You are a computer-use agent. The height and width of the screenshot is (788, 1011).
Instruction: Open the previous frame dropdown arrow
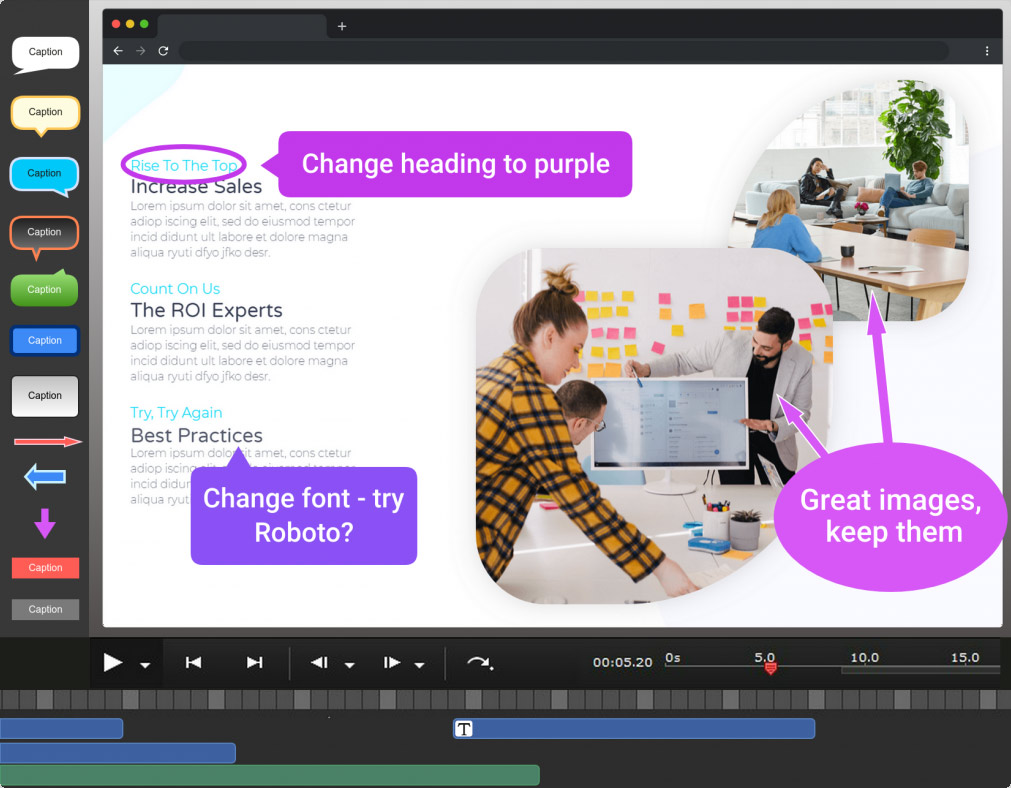coord(350,665)
